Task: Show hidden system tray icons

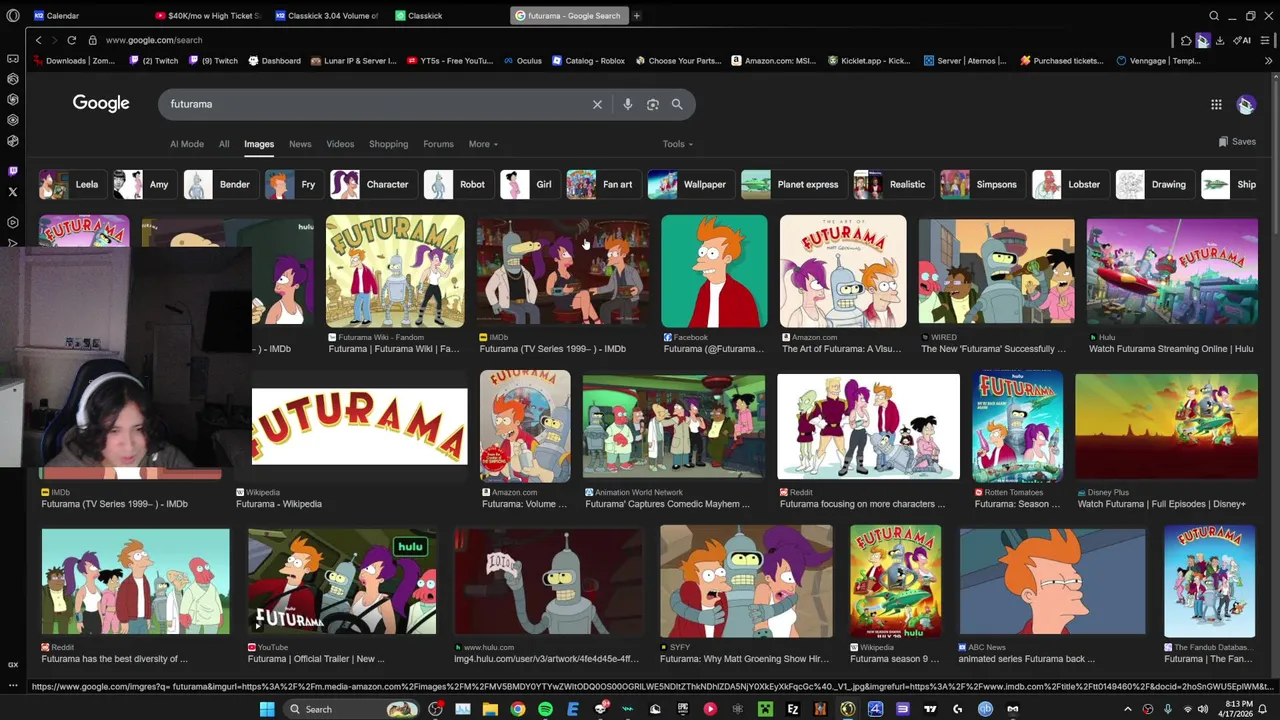Action: (x=1128, y=709)
